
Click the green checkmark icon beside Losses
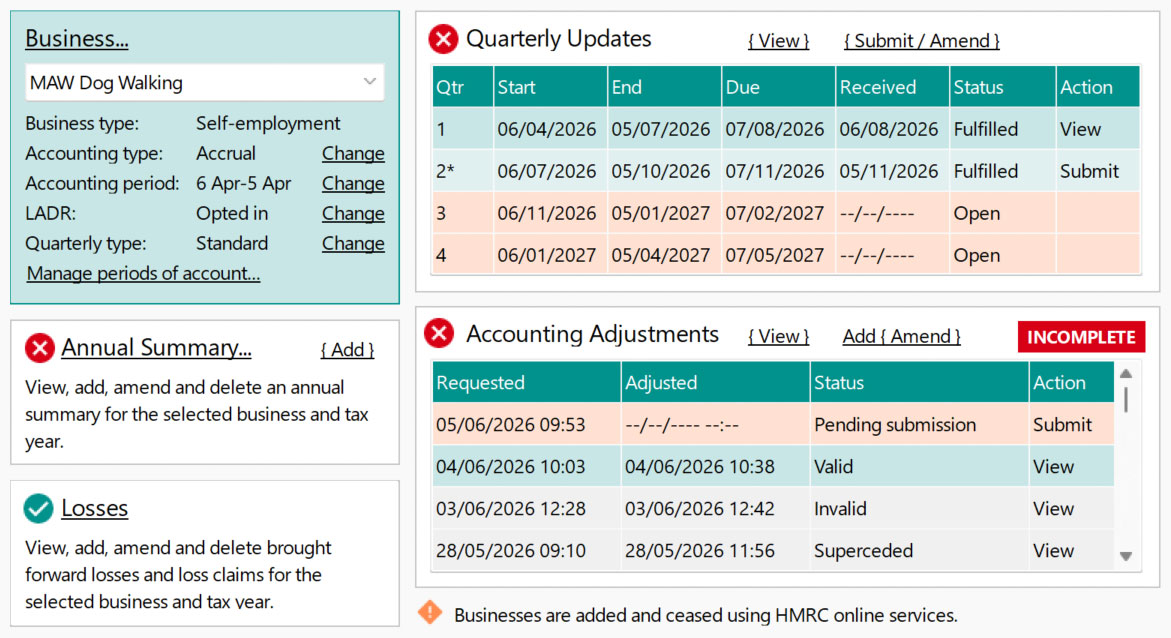(x=38, y=508)
